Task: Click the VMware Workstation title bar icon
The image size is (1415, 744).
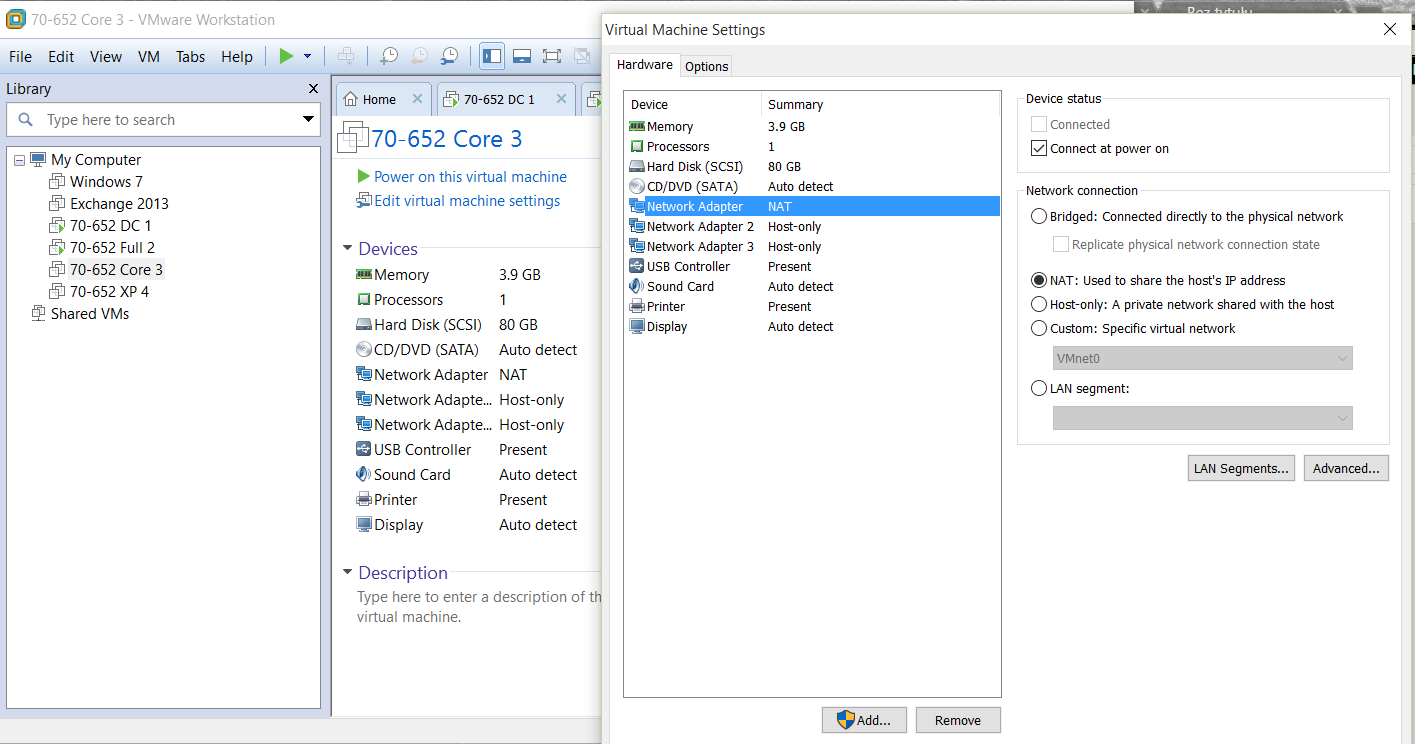Action: pyautogui.click(x=15, y=19)
